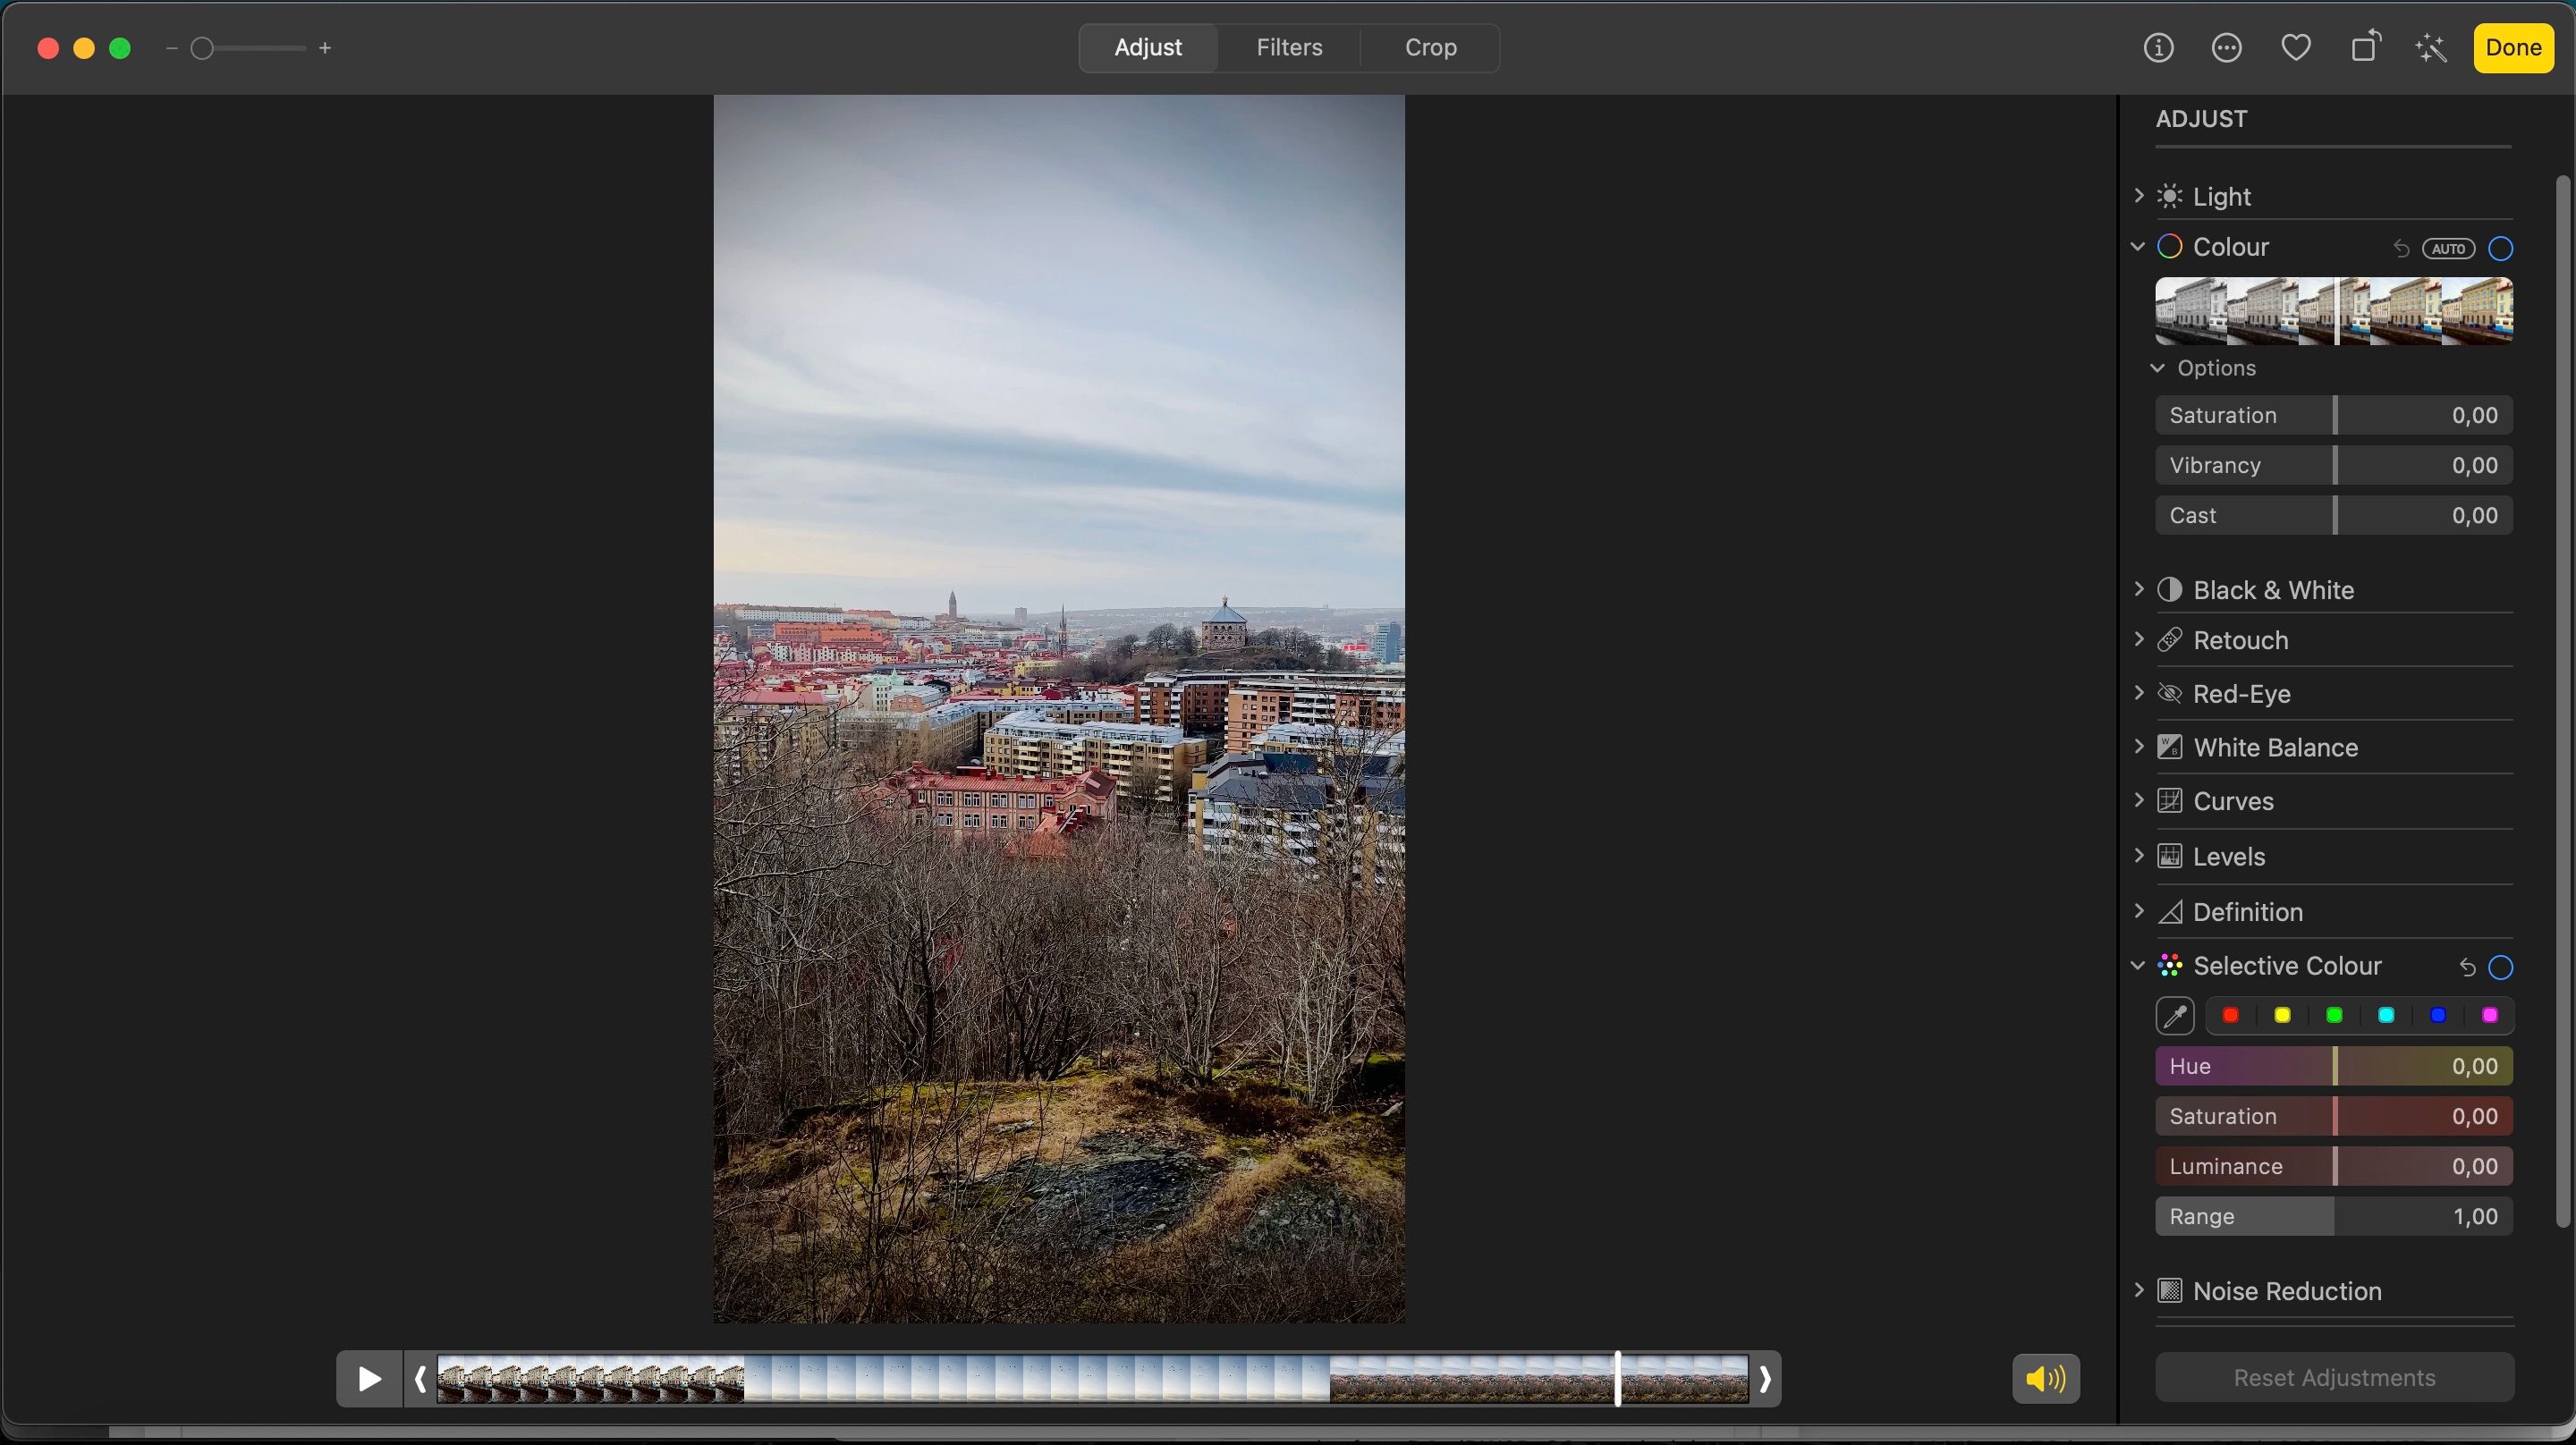
Task: Click the Retouch bandage icon
Action: click(x=2169, y=640)
